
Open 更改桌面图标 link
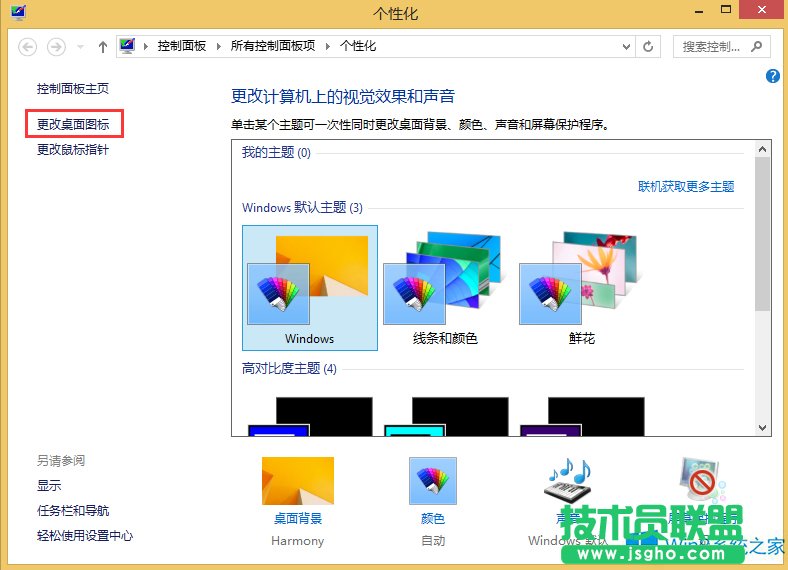point(73,124)
